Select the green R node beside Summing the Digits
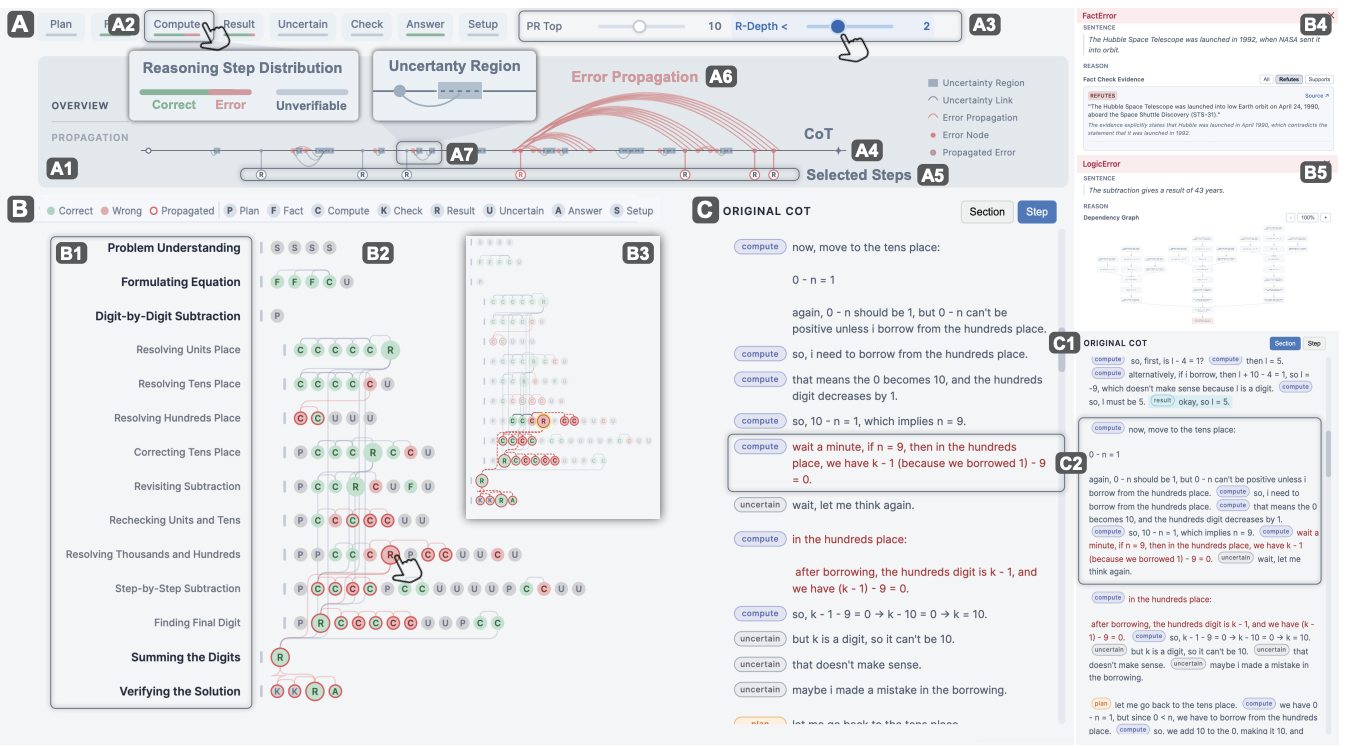Viewport: 1352px width, 748px height. 281,657
